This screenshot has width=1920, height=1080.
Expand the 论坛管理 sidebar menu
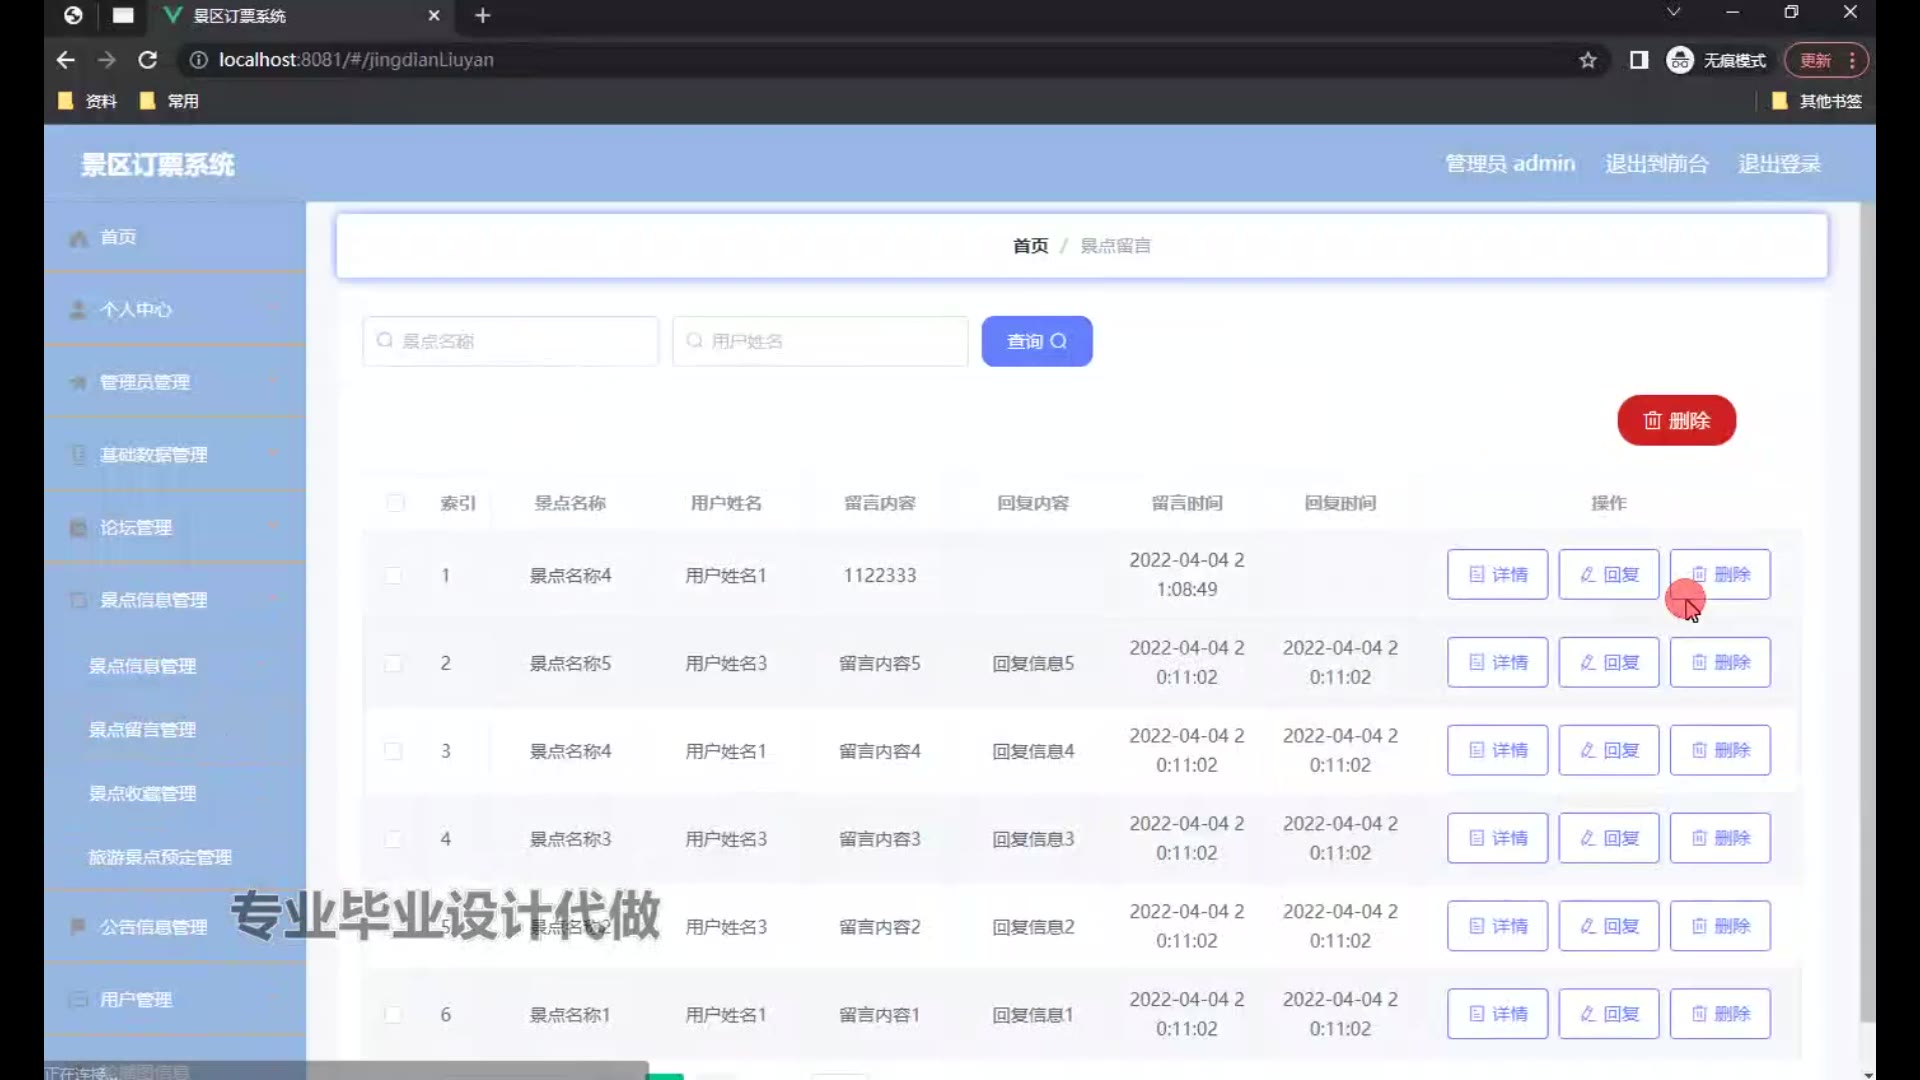175,528
